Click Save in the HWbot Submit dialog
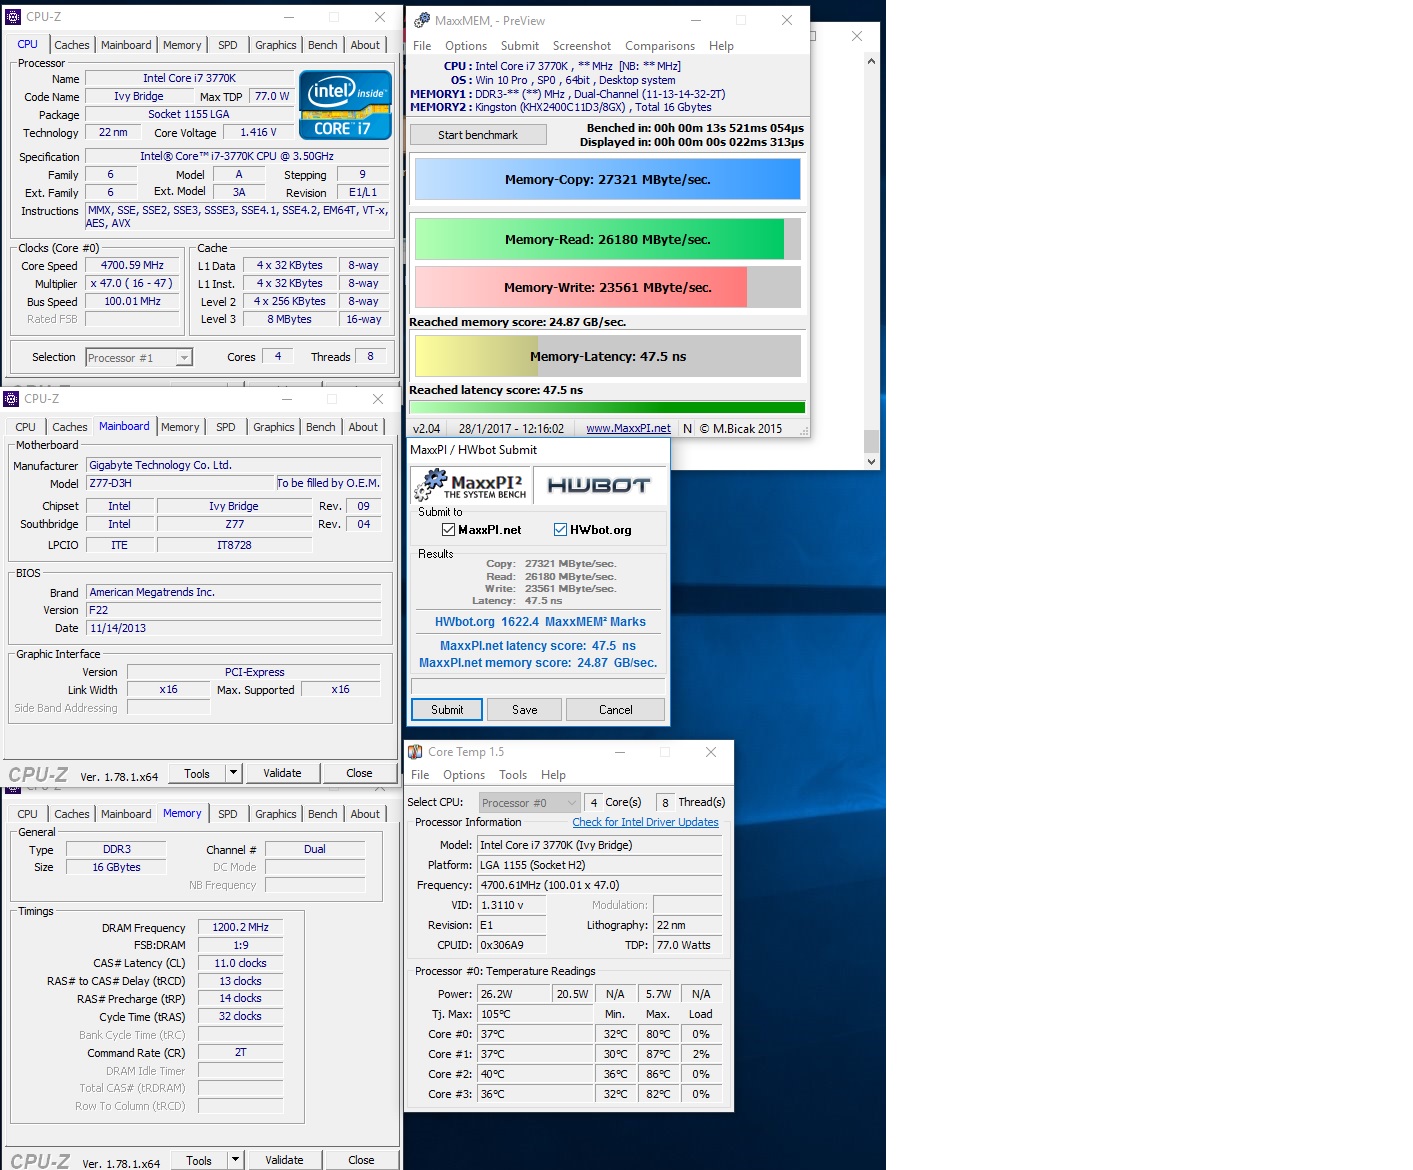Screen dimensions: 1413x1170 (525, 710)
